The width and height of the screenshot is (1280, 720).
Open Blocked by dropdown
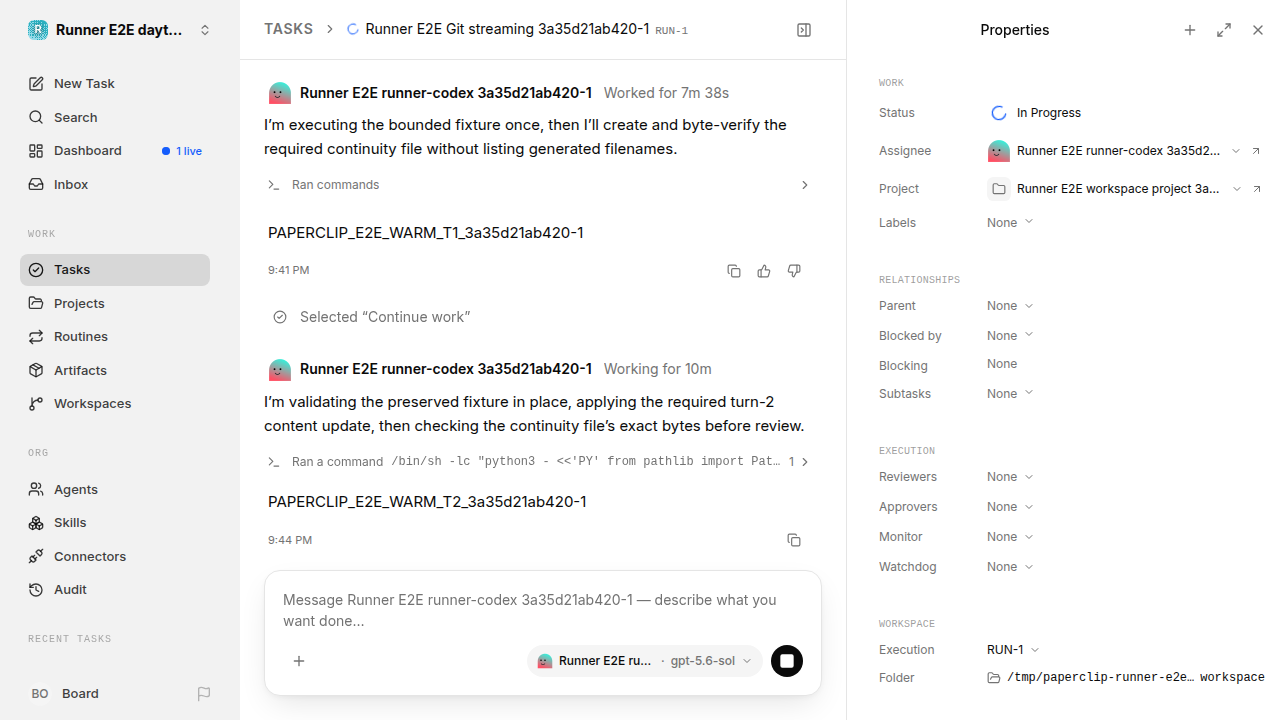coord(1010,336)
